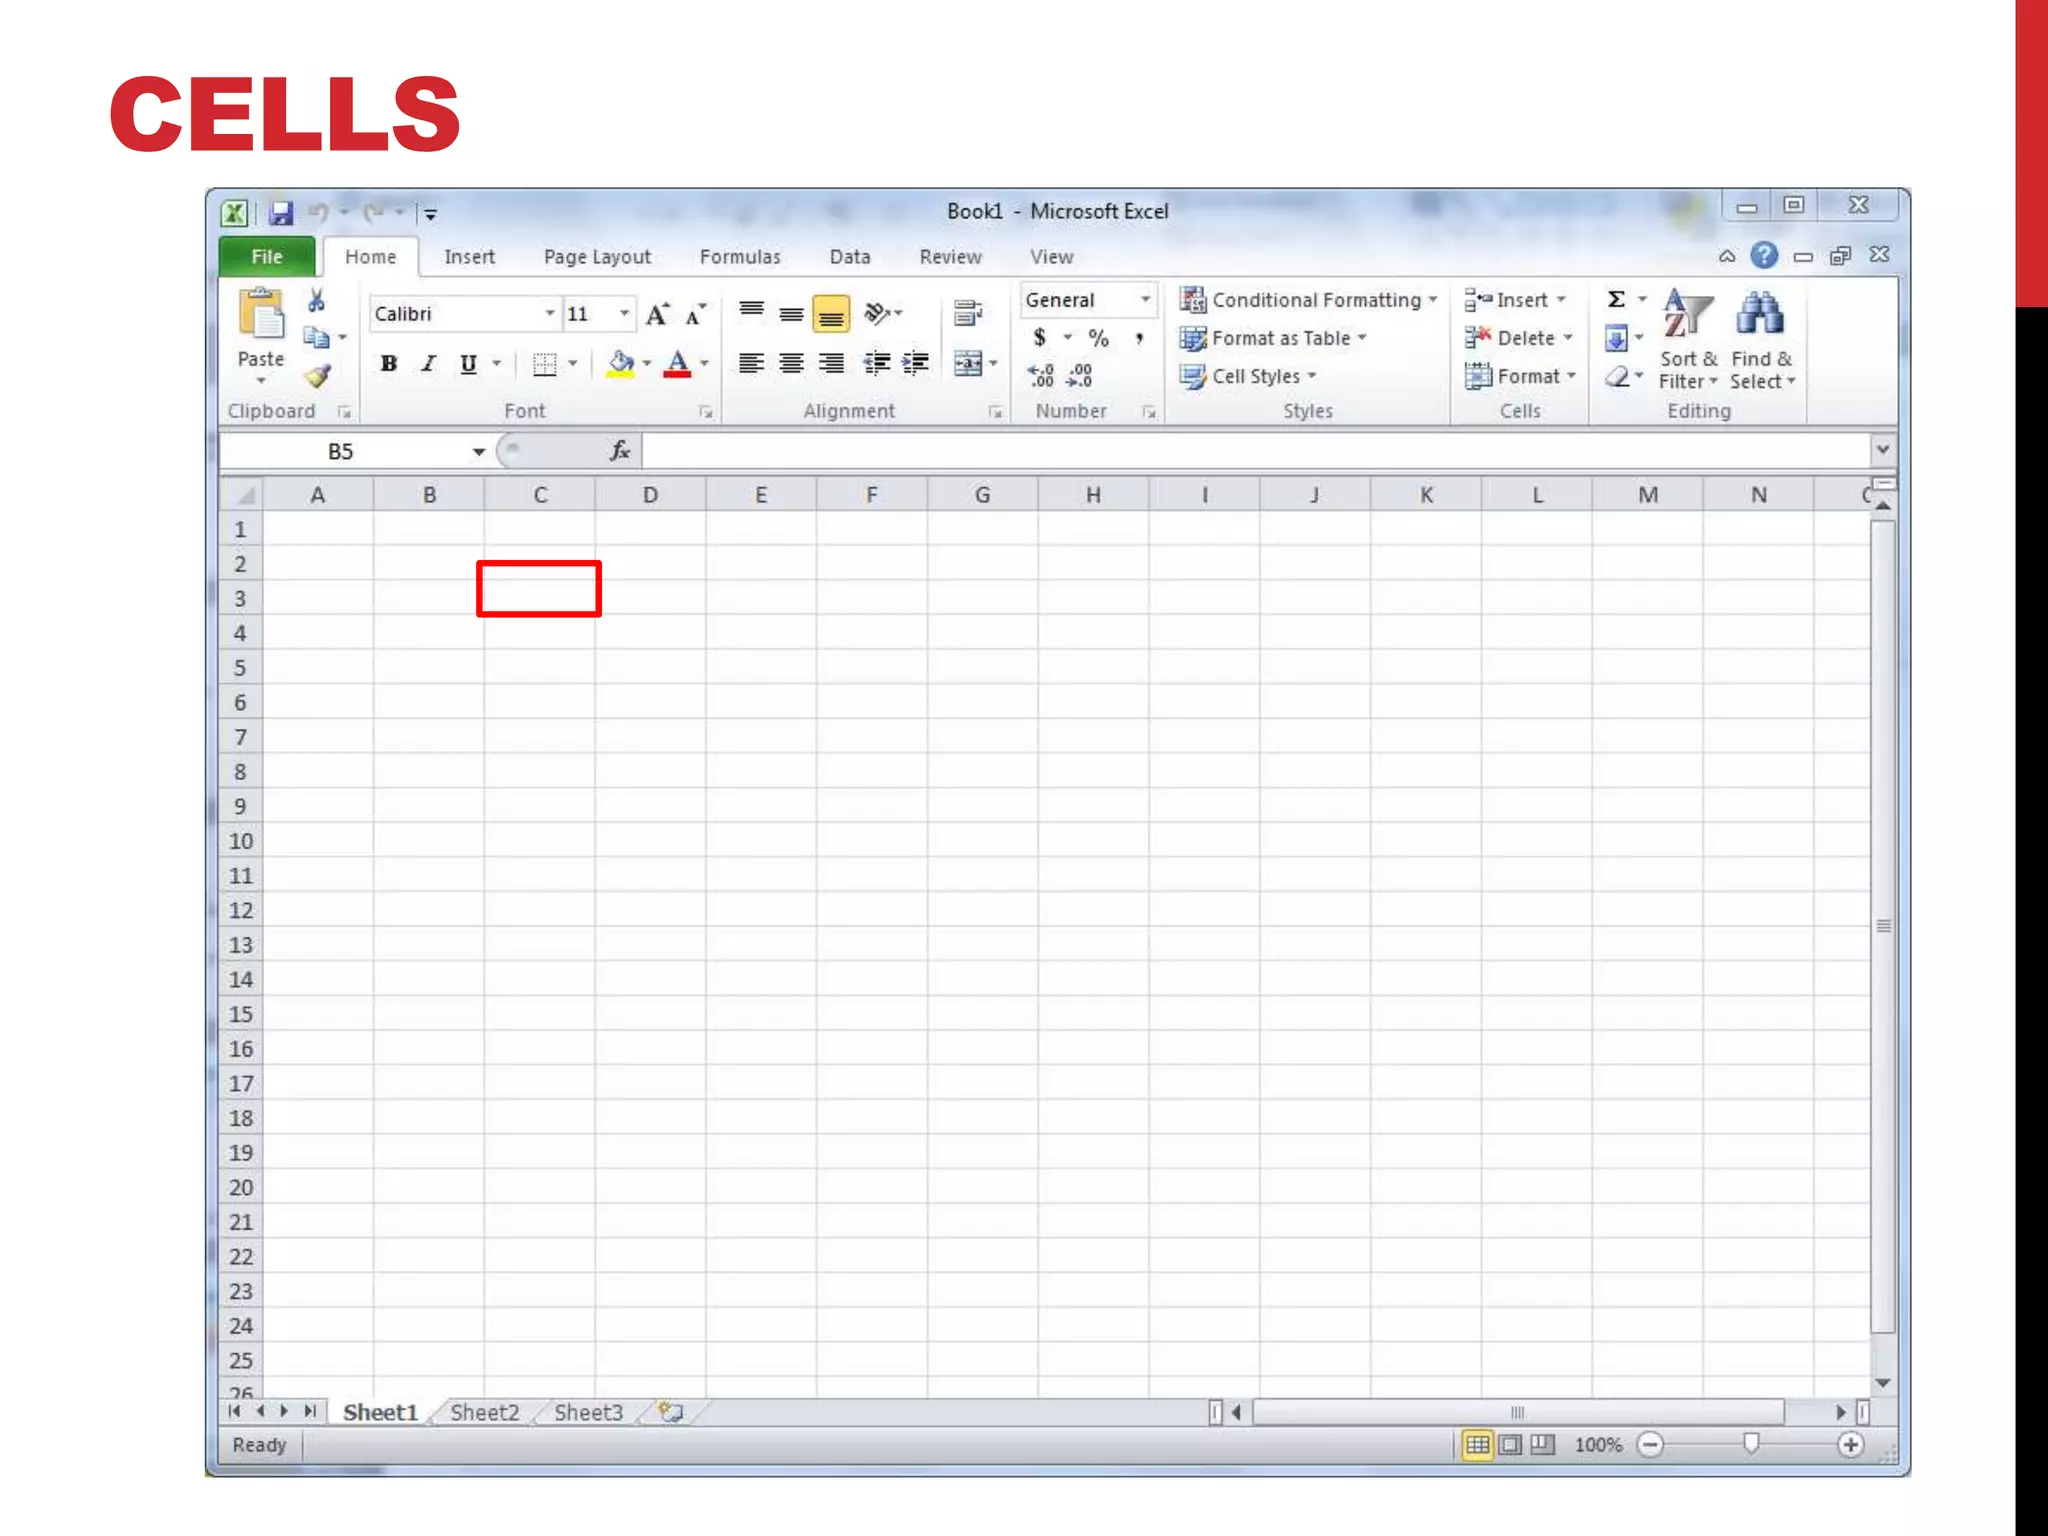Viewport: 2048px width, 1536px height.
Task: Click the AutoSum sigma icon
Action: [x=1616, y=299]
